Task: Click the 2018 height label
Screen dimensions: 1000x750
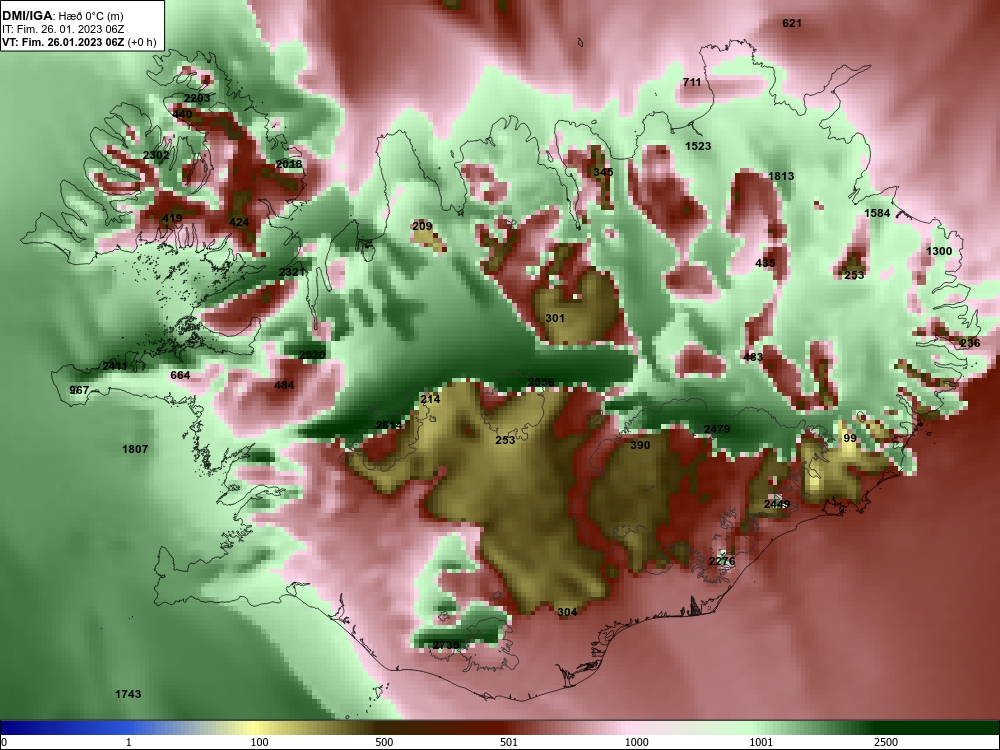Action: (289, 164)
